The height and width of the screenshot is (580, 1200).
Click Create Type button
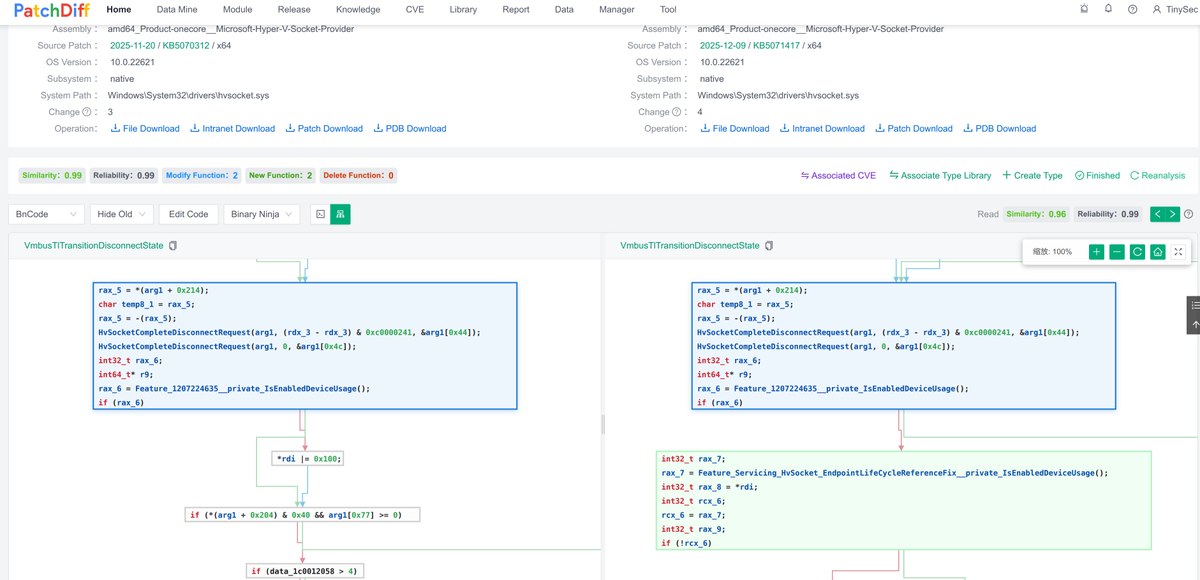coord(1032,175)
